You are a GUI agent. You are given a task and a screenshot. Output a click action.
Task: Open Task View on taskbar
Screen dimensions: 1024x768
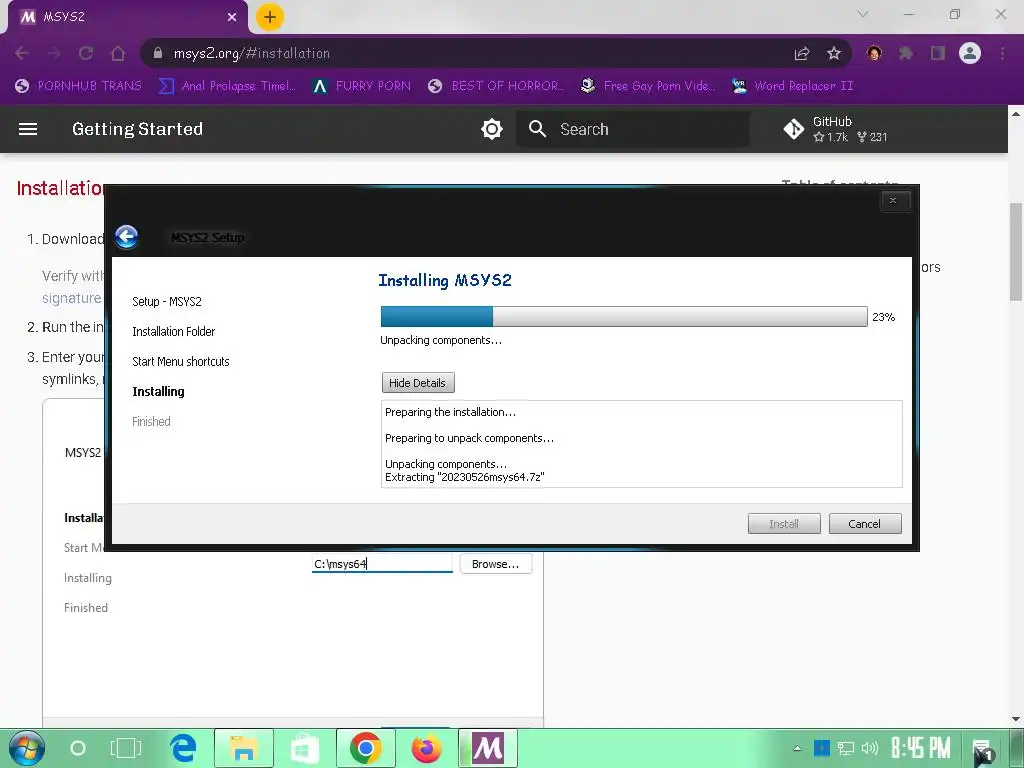(126, 748)
